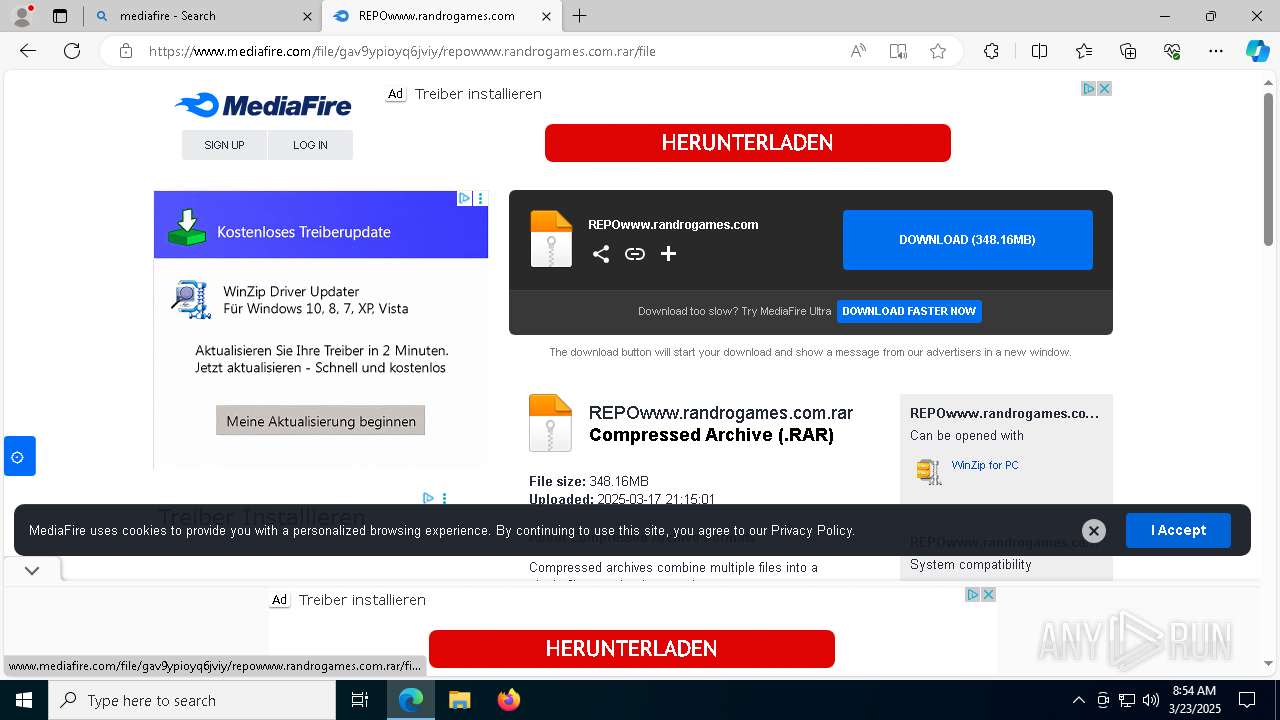Open network icon in system tray
The width and height of the screenshot is (1280, 720).
(1127, 700)
